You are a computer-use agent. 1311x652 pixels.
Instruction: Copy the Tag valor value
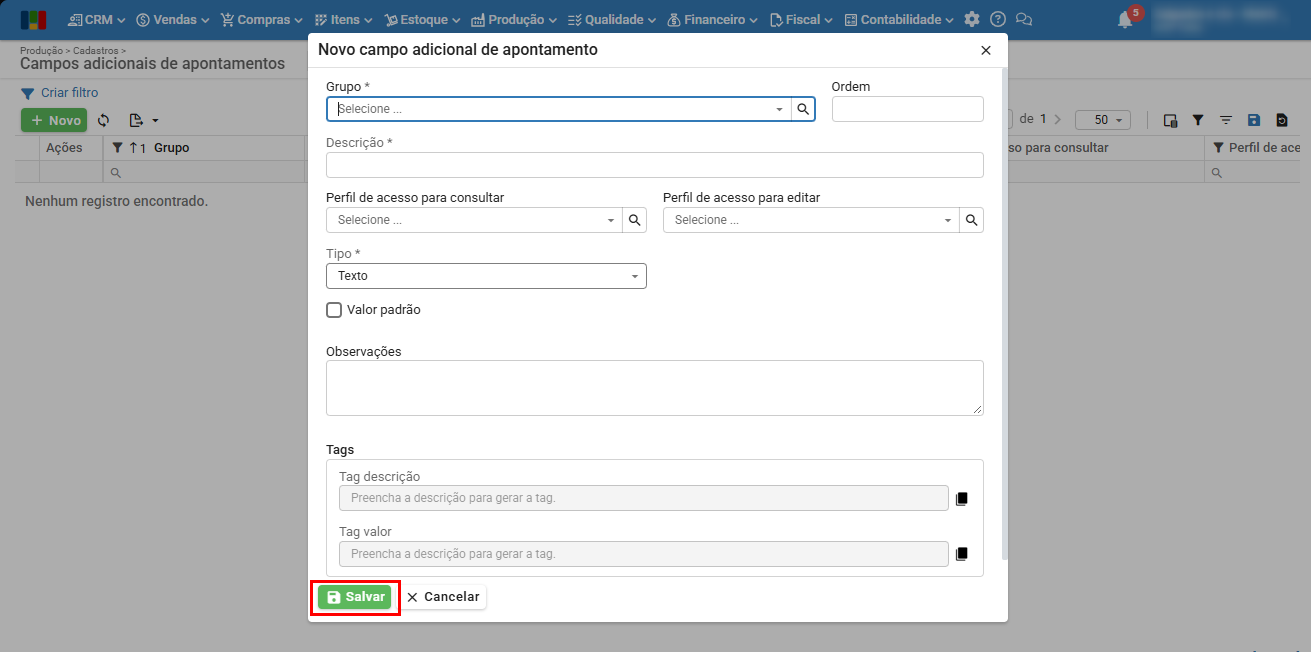point(962,553)
